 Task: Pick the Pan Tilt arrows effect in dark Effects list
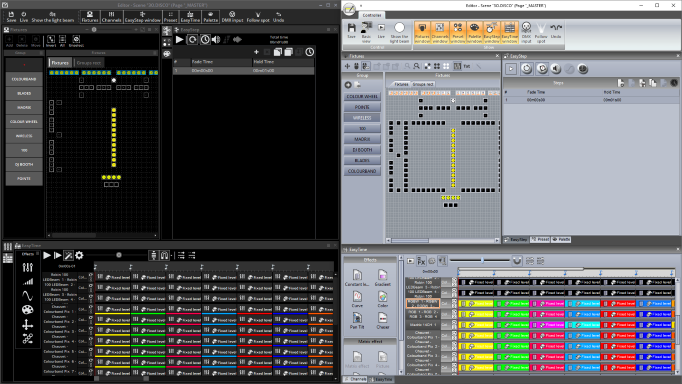pyautogui.click(x=27, y=324)
